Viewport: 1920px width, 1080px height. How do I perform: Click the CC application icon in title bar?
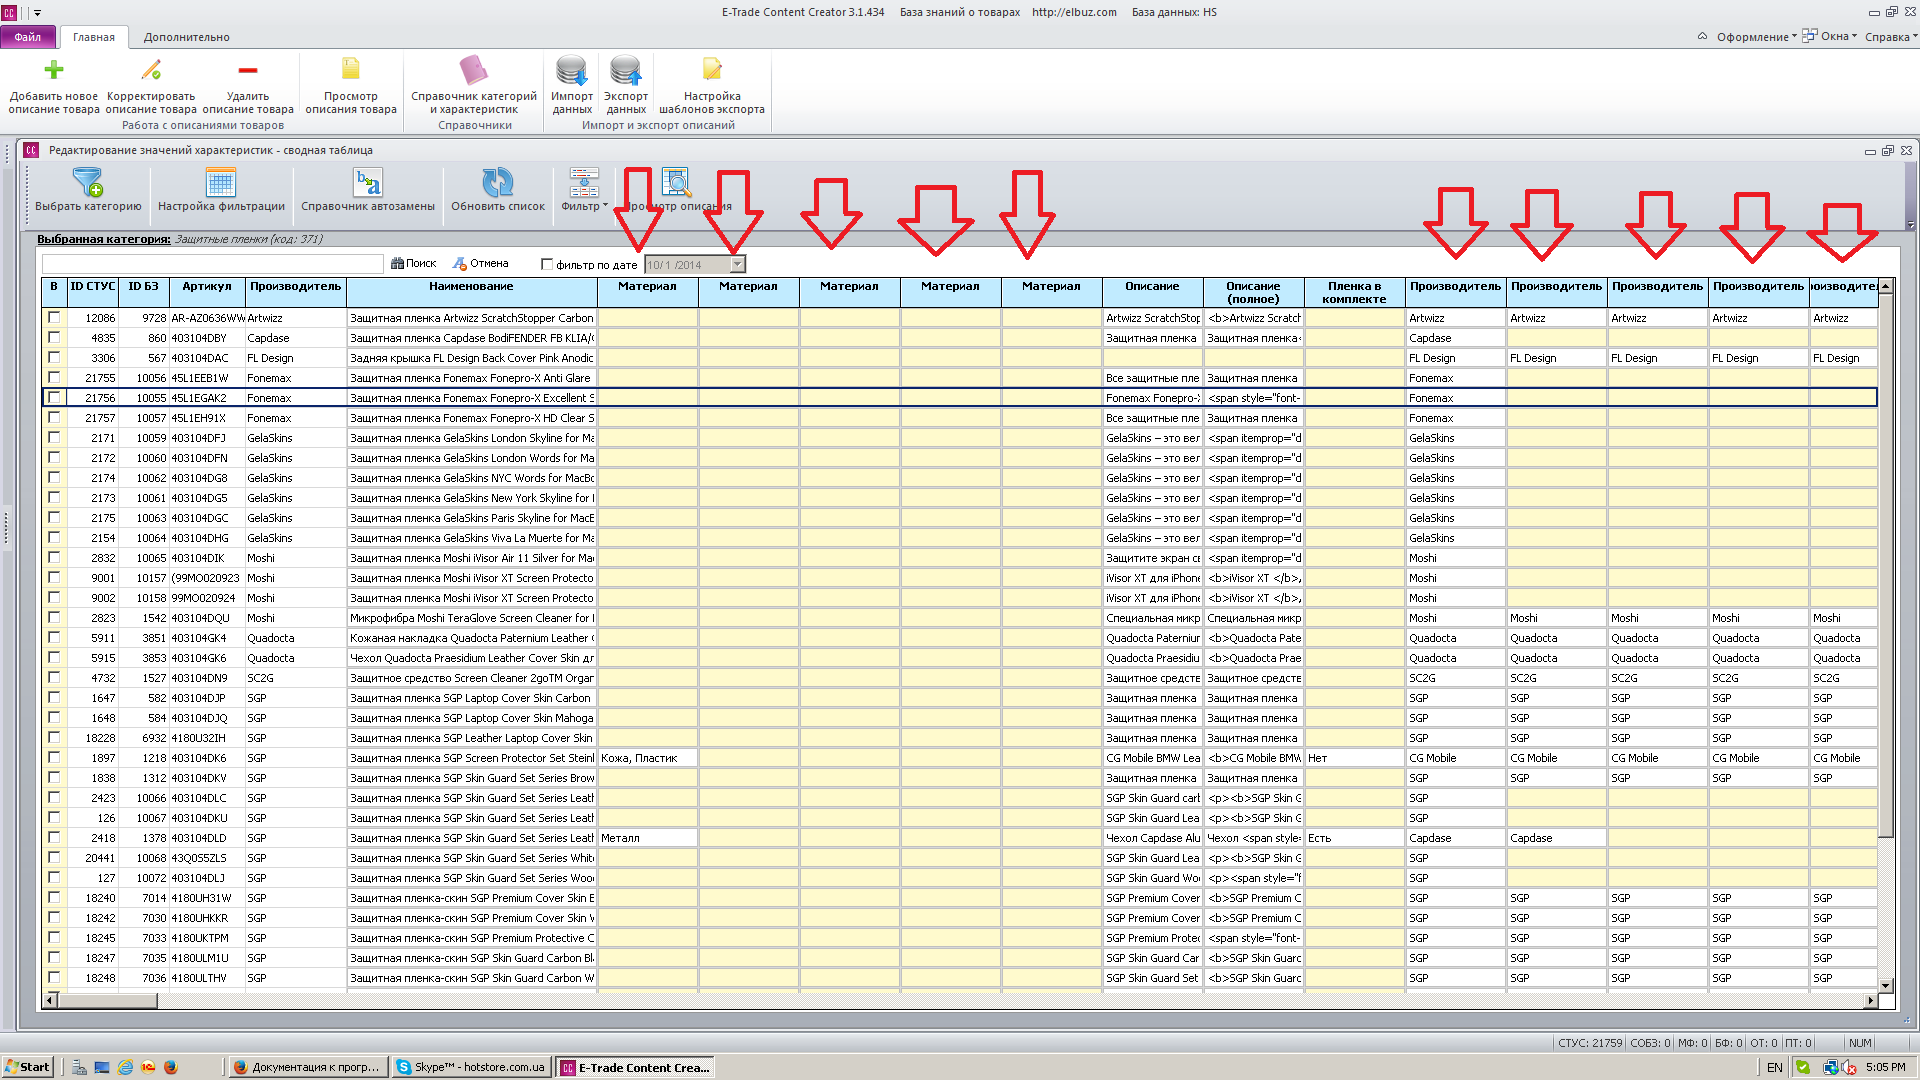(9, 13)
